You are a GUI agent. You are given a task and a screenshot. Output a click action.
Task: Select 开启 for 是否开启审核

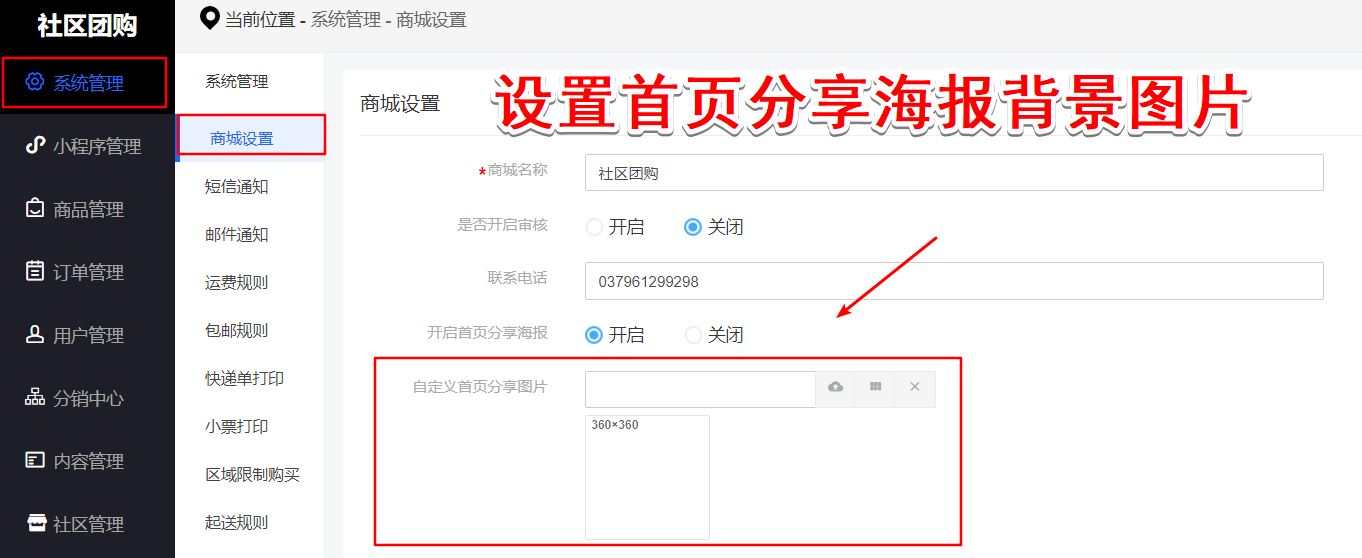594,227
